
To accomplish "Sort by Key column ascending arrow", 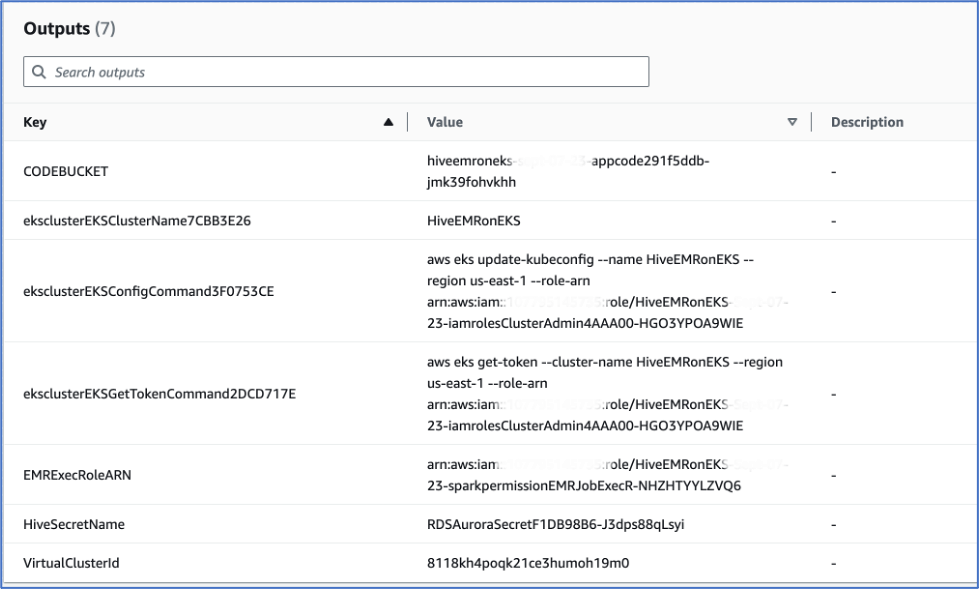I will click(x=388, y=122).
